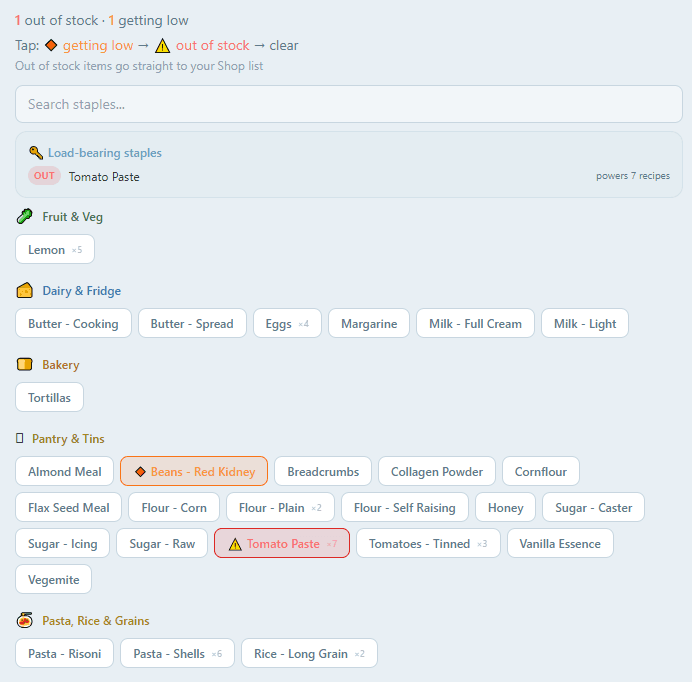The width and height of the screenshot is (692, 682).
Task: Click the Fruit & Veg category icon
Action: click(25, 217)
